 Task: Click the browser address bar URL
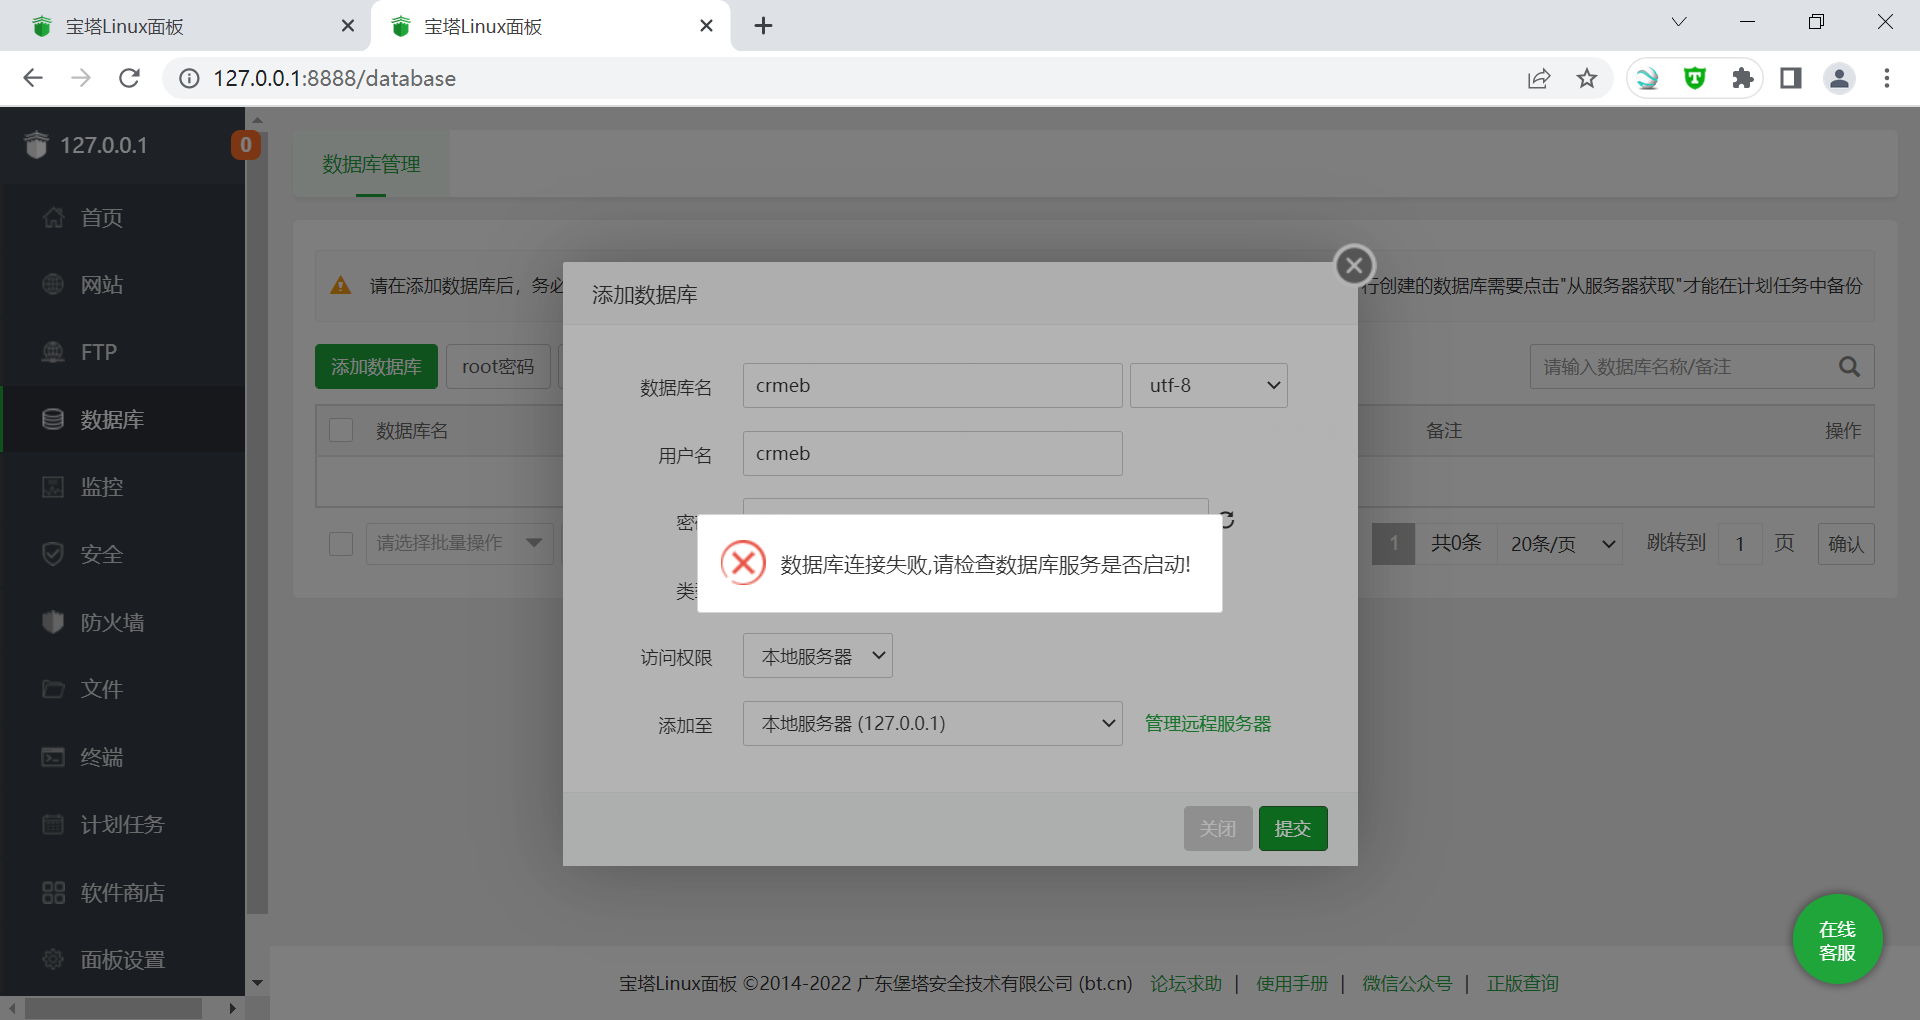click(334, 78)
